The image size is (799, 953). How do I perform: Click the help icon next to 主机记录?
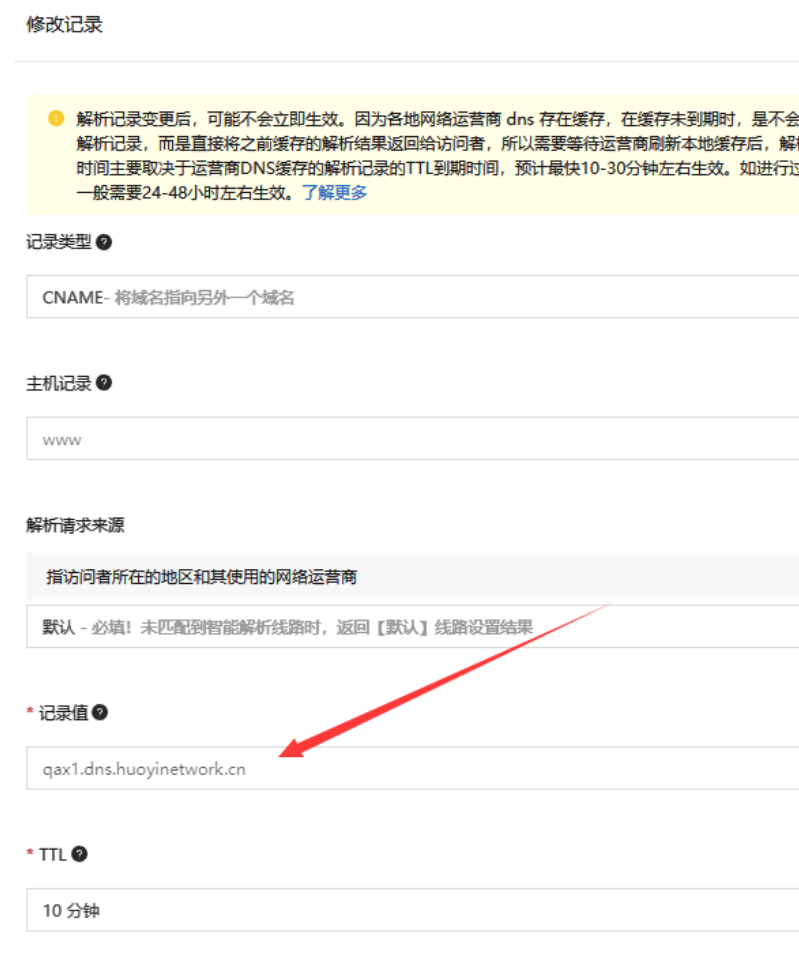point(104,383)
